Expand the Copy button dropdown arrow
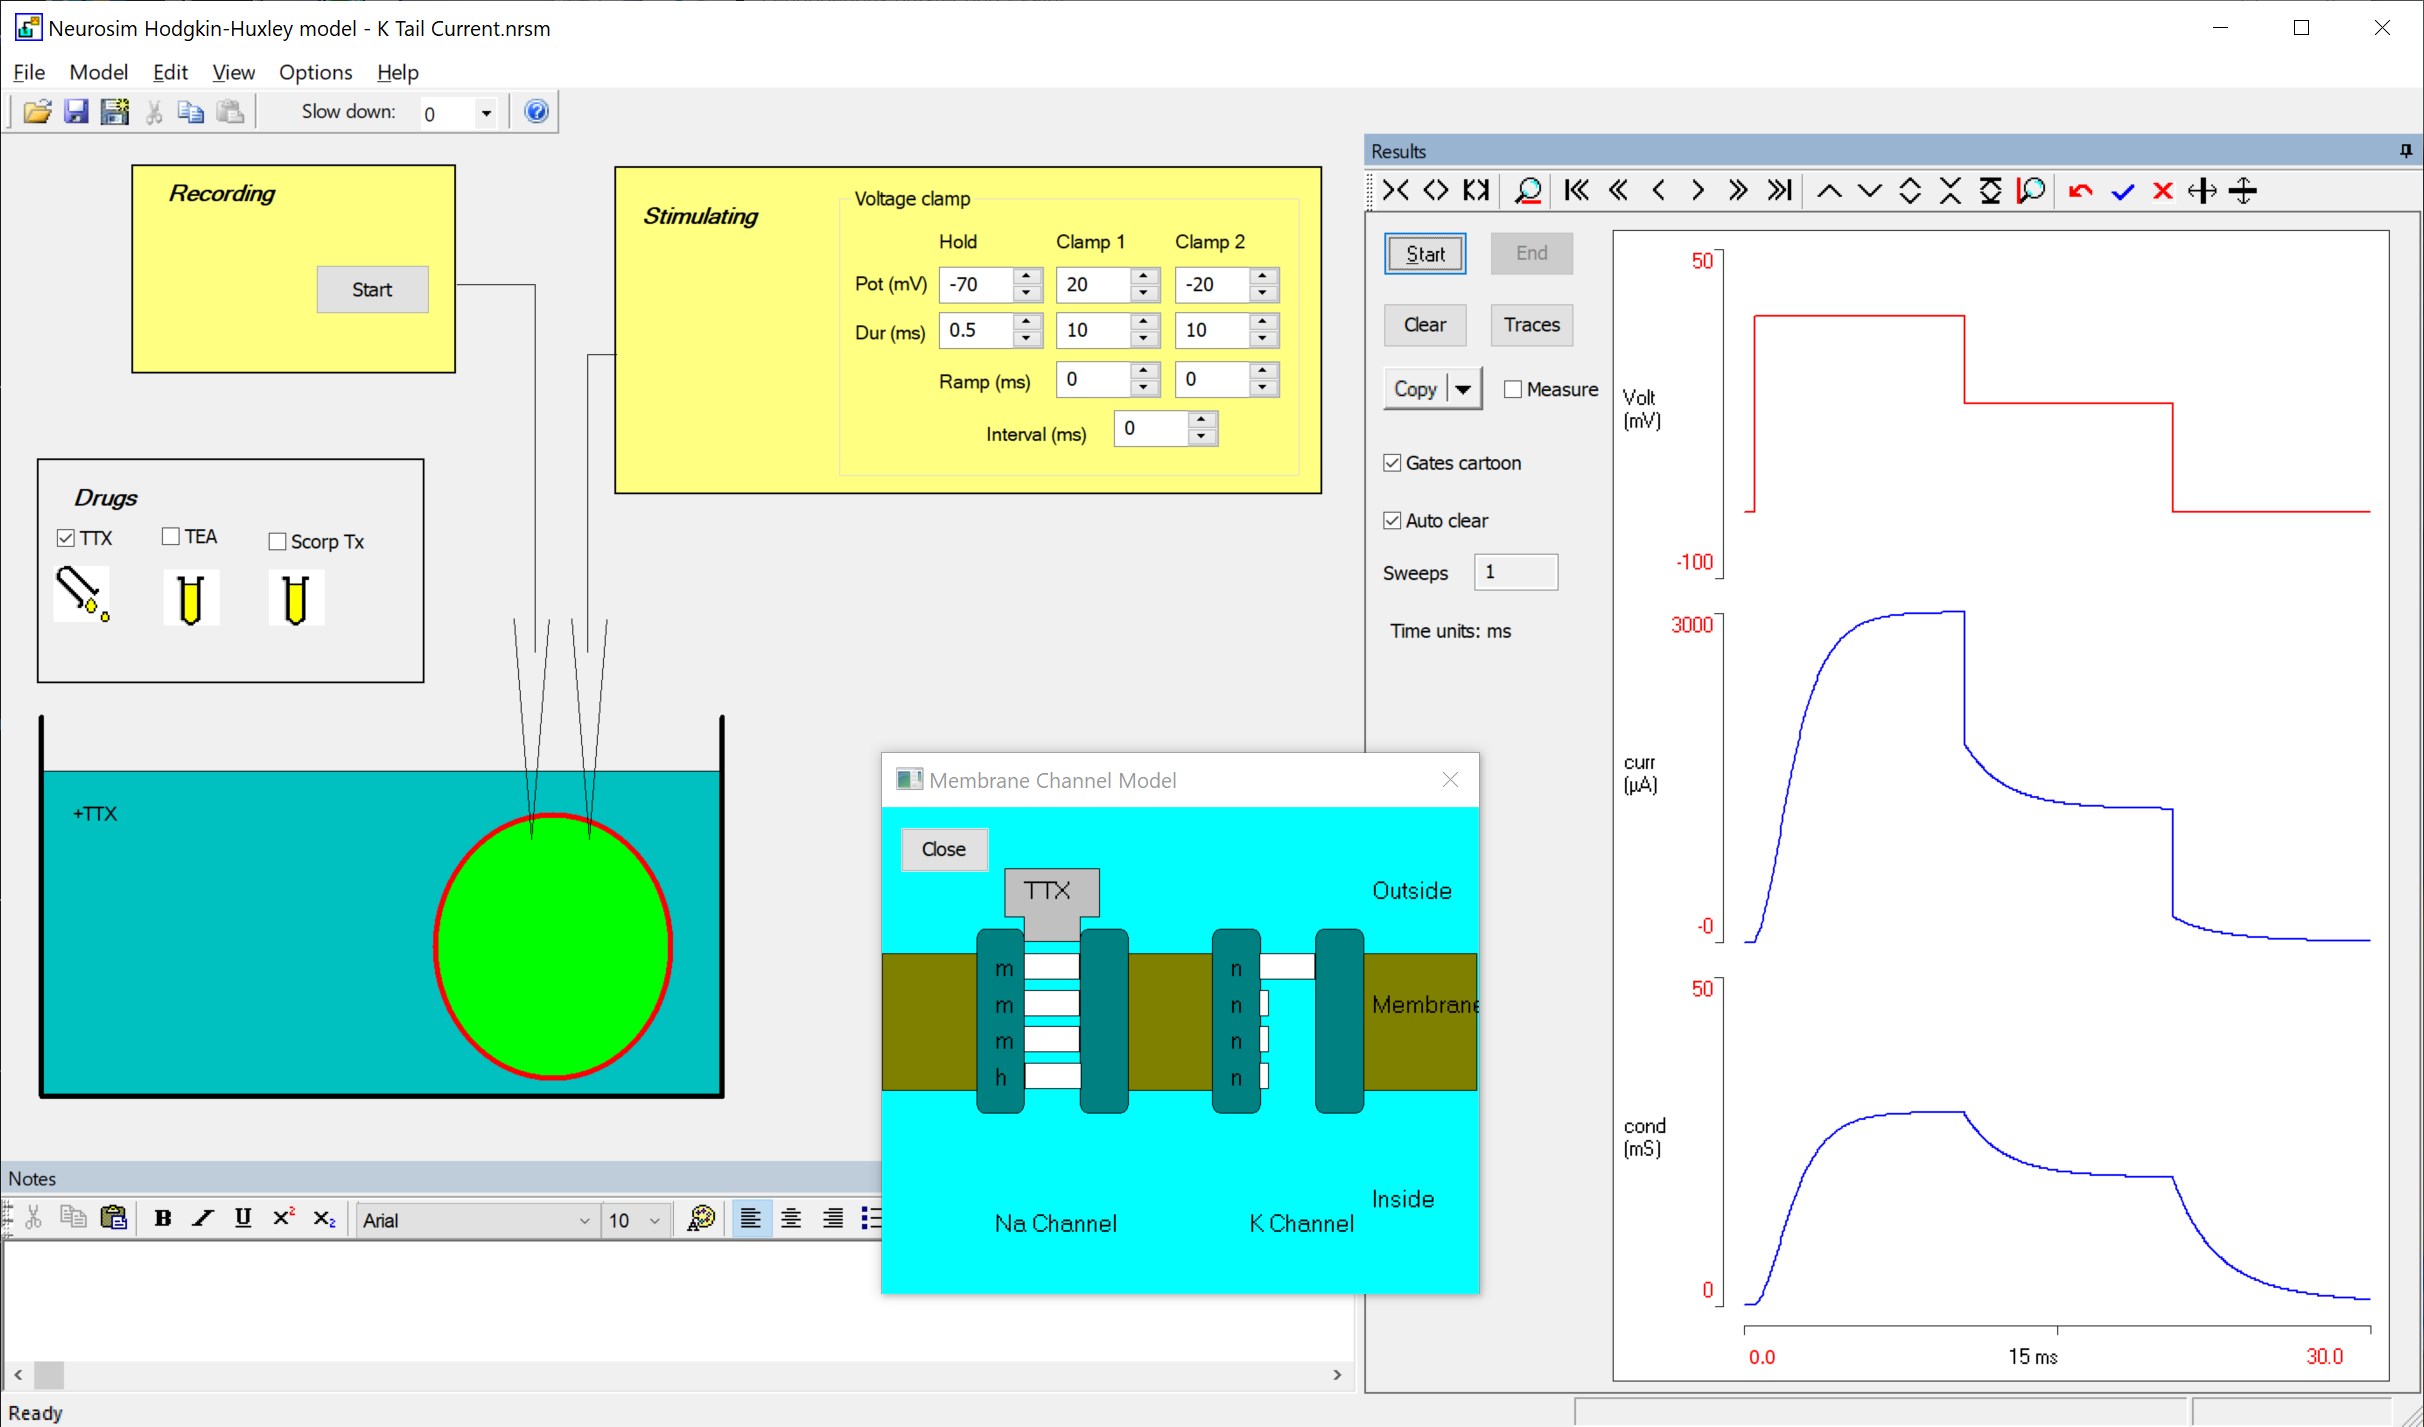The image size is (2424, 1427). [1463, 389]
